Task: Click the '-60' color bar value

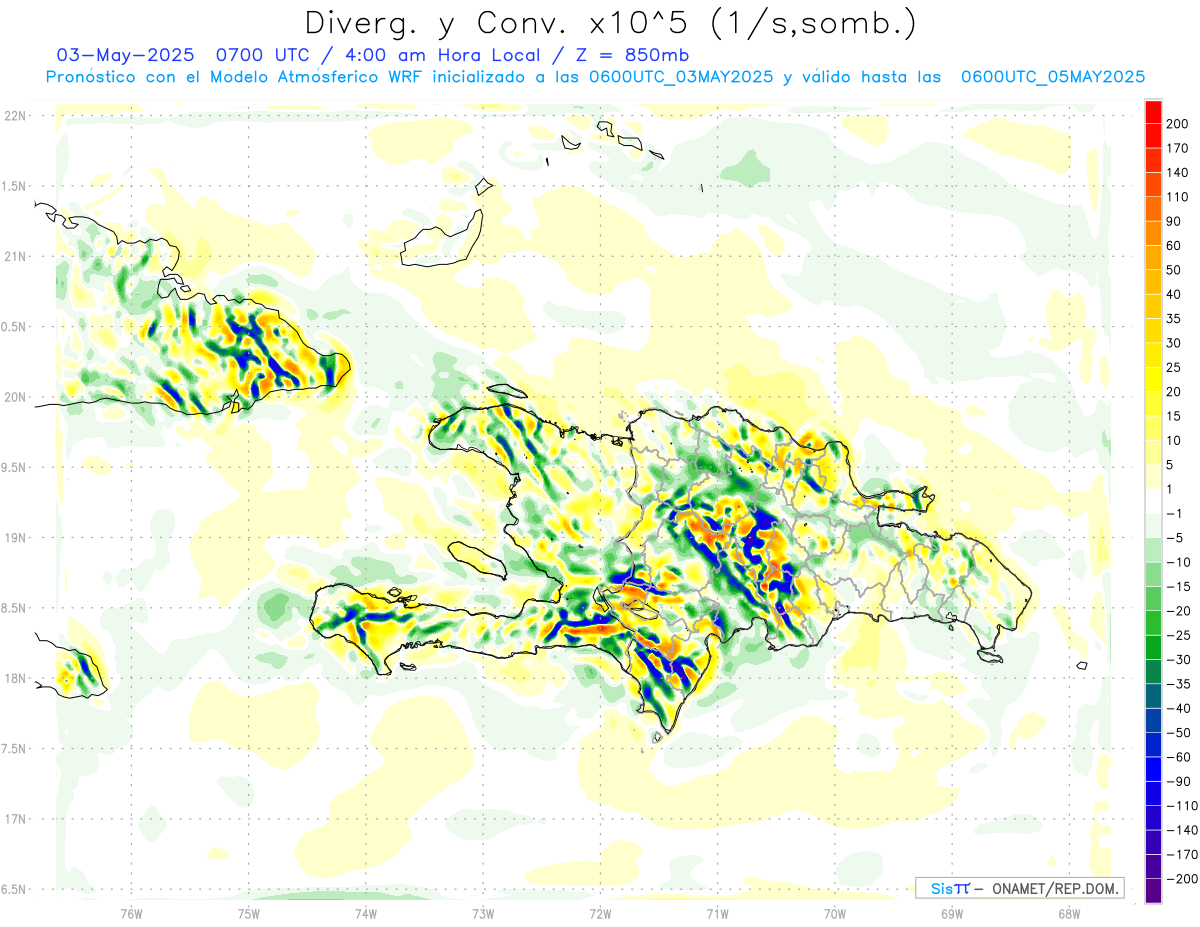Action: pyautogui.click(x=1181, y=757)
